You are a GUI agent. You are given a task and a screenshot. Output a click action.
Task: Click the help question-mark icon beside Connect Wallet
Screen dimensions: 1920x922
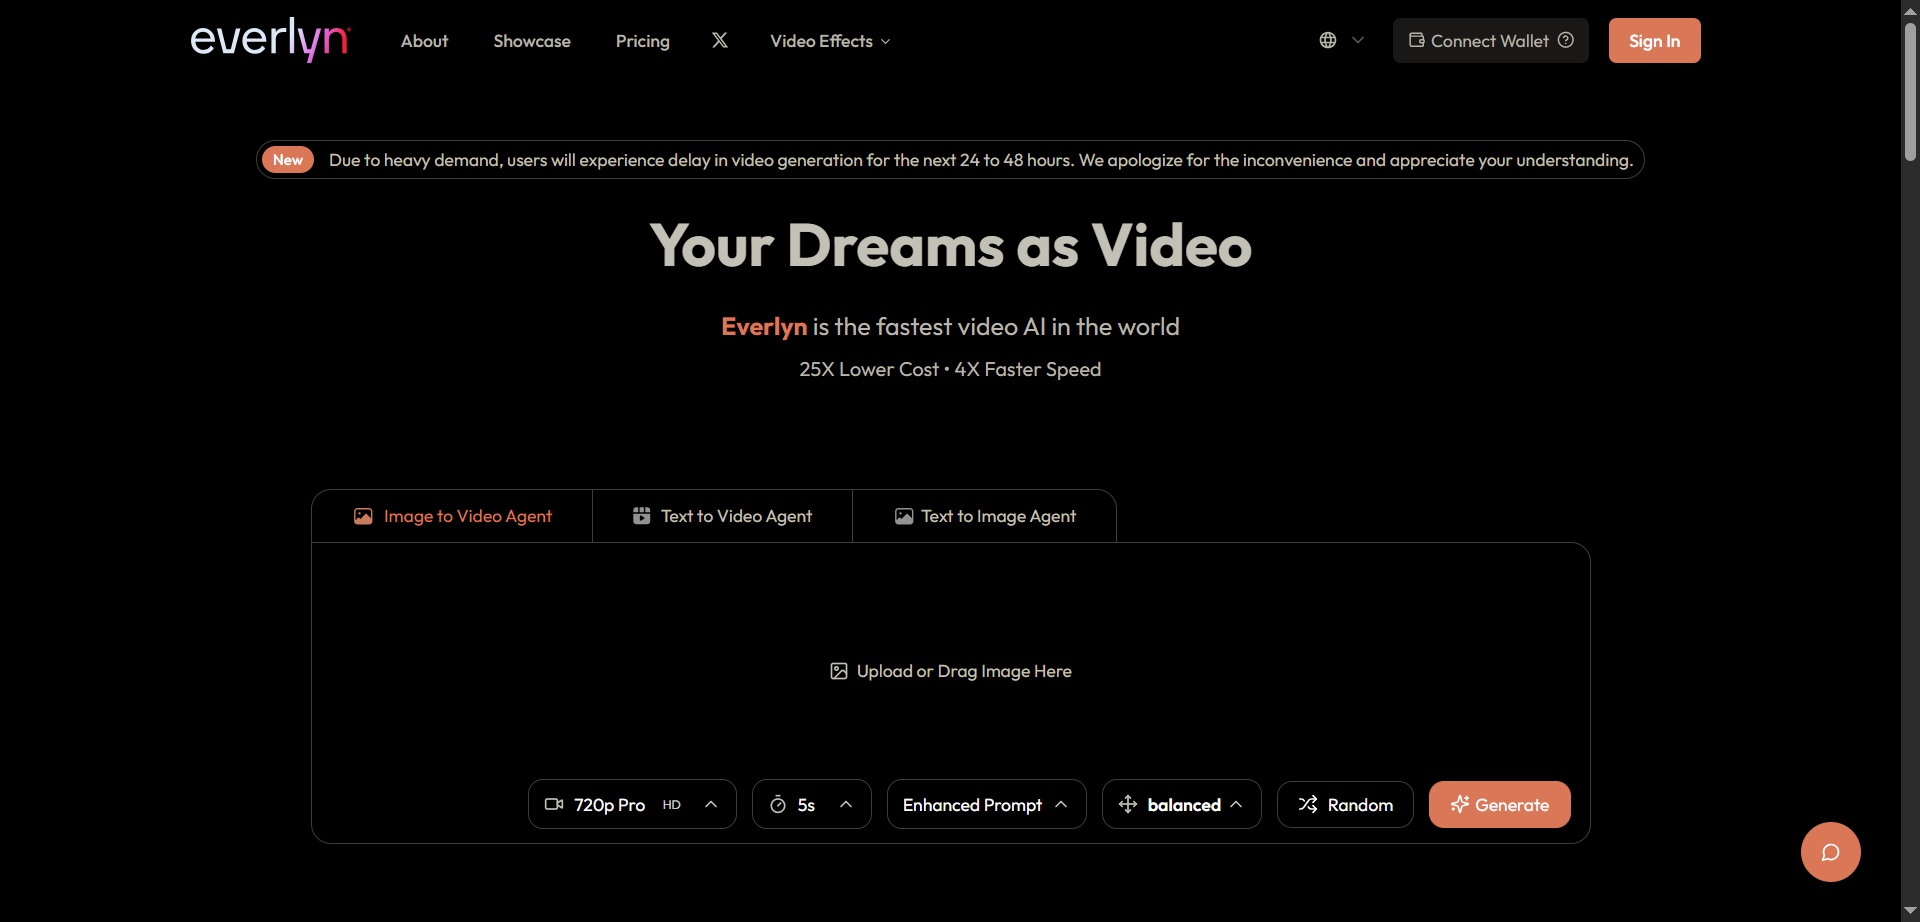1566,40
